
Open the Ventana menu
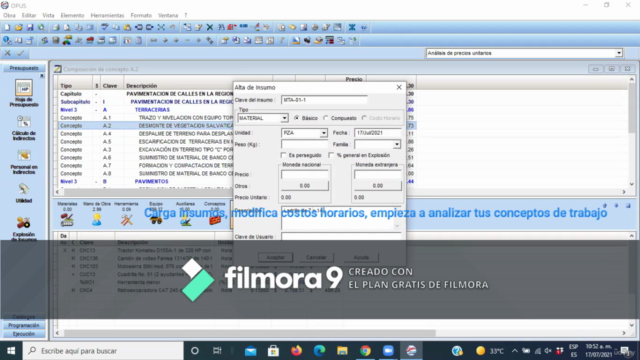click(168, 16)
